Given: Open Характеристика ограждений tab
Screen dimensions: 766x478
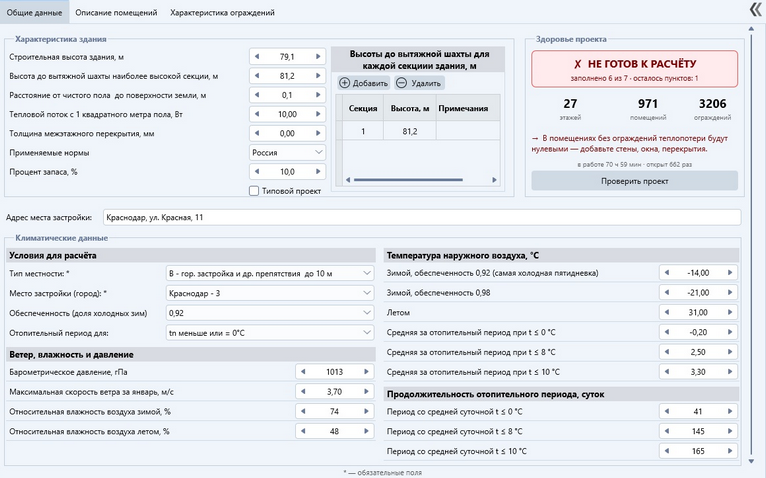Looking at the screenshot, I should point(222,13).
